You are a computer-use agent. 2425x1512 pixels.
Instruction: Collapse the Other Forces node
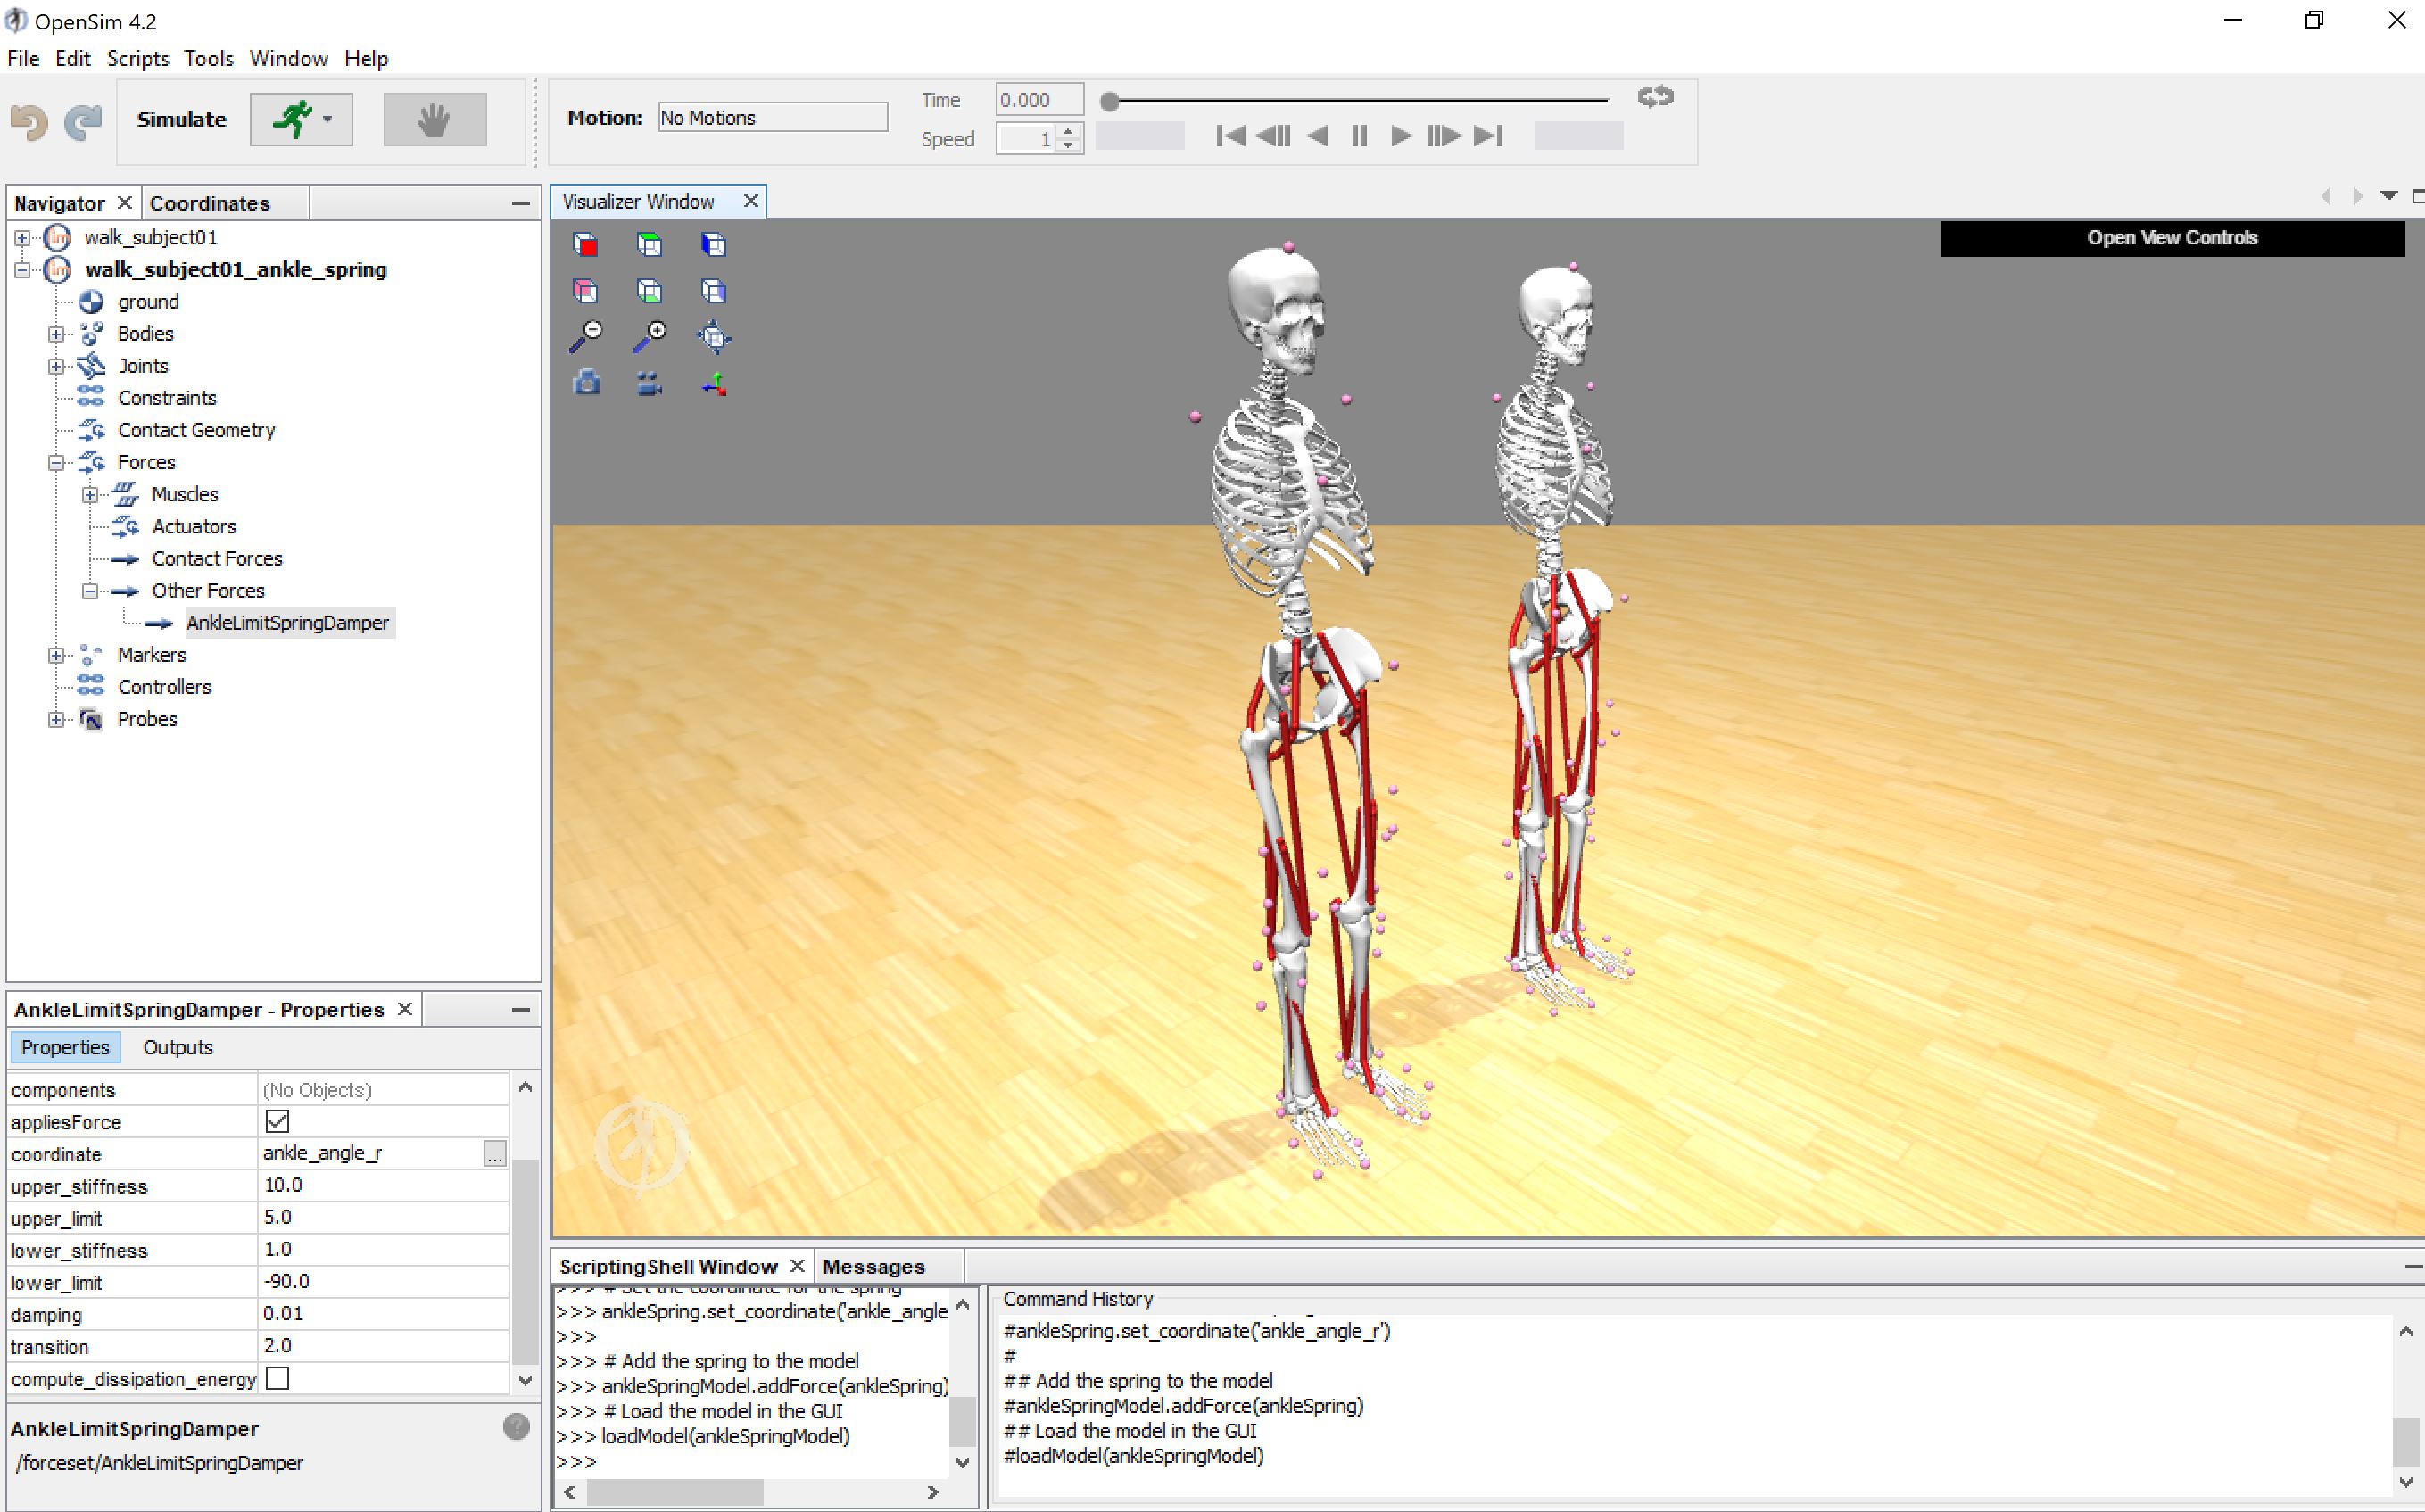click(90, 591)
